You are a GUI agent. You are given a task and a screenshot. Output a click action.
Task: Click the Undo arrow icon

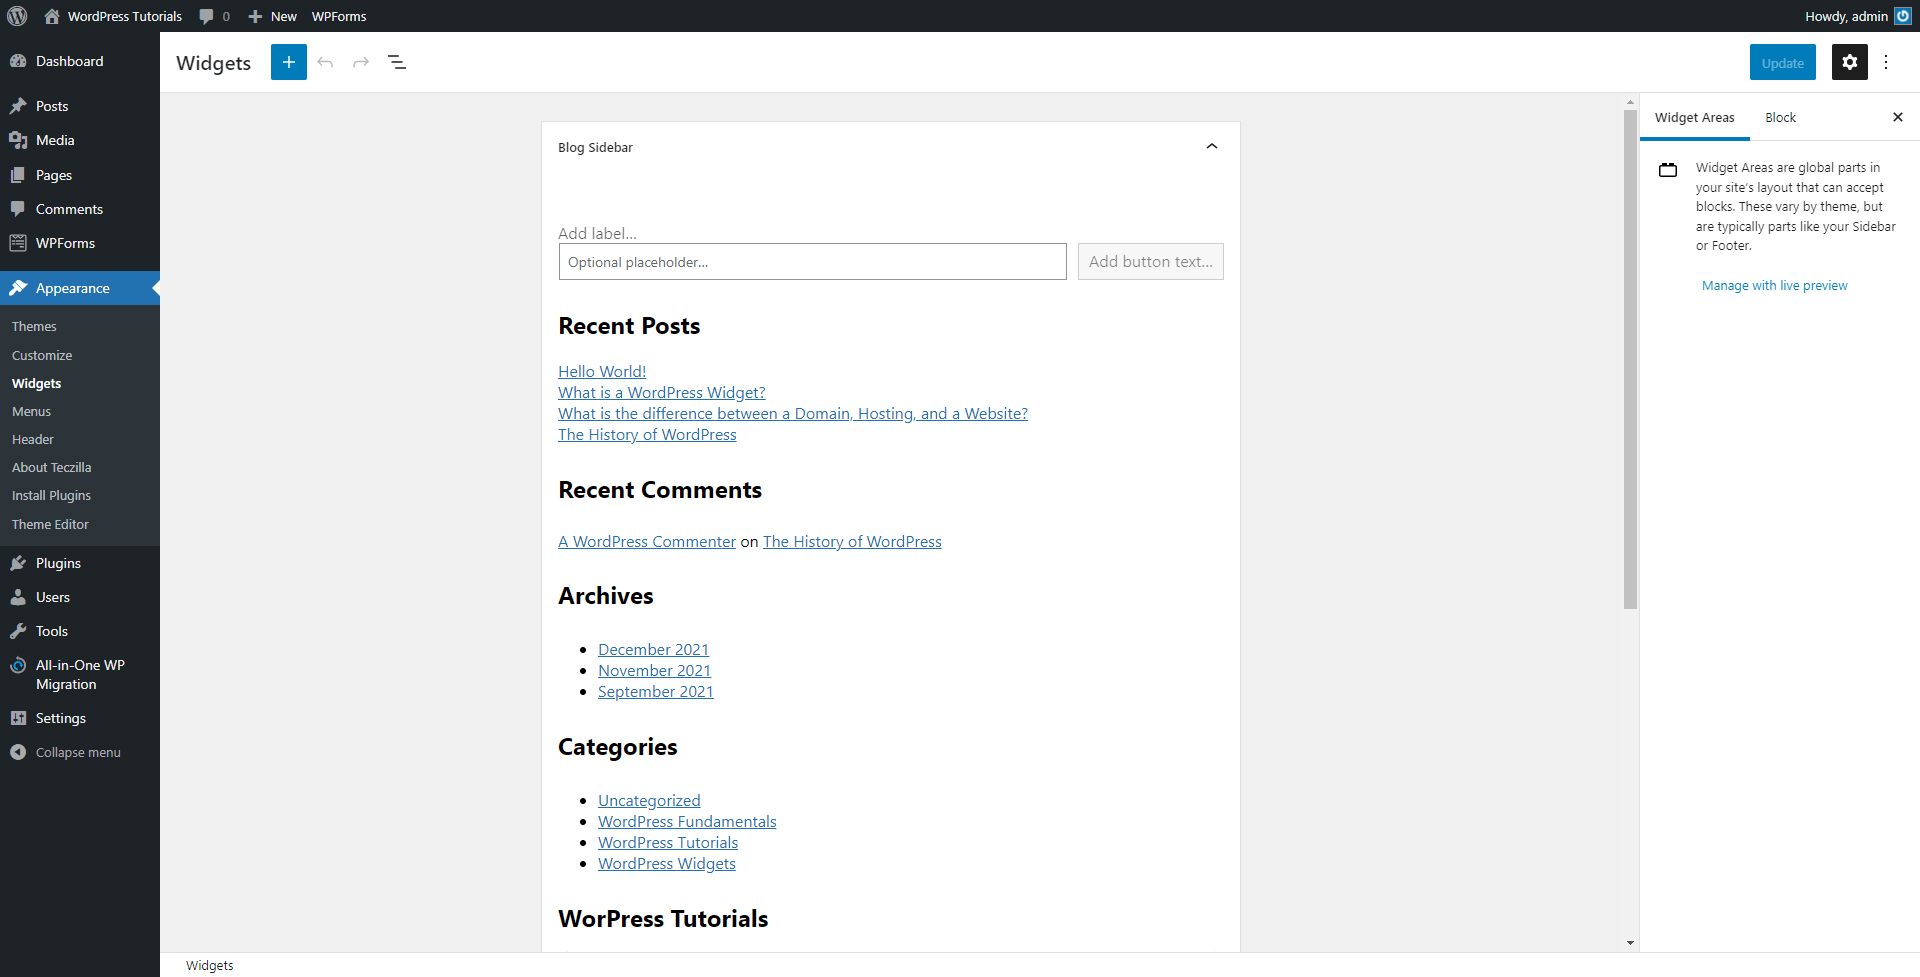click(x=325, y=62)
